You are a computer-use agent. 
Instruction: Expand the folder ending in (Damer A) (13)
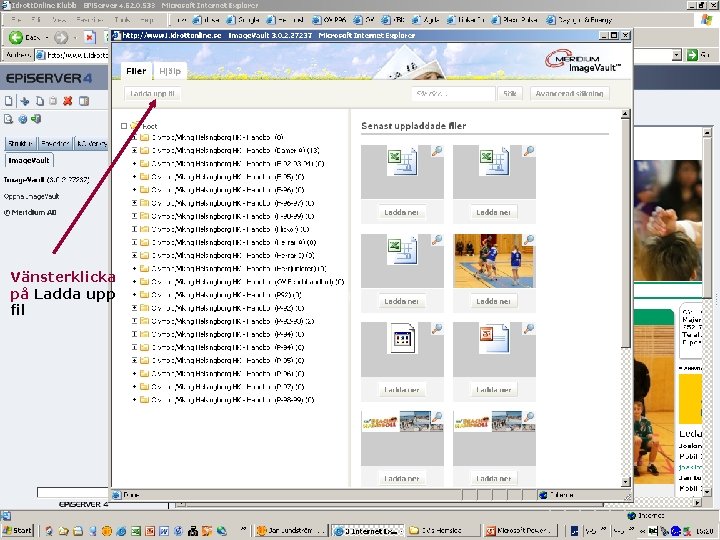pos(135,150)
